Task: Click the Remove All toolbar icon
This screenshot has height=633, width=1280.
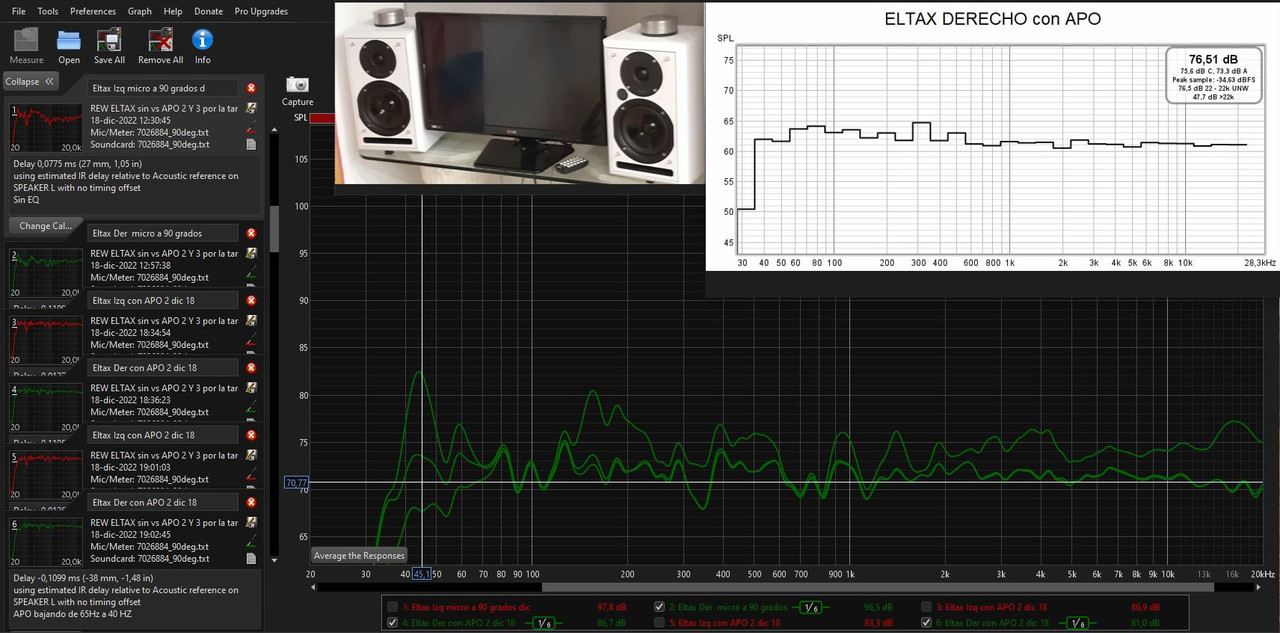Action: pos(159,41)
